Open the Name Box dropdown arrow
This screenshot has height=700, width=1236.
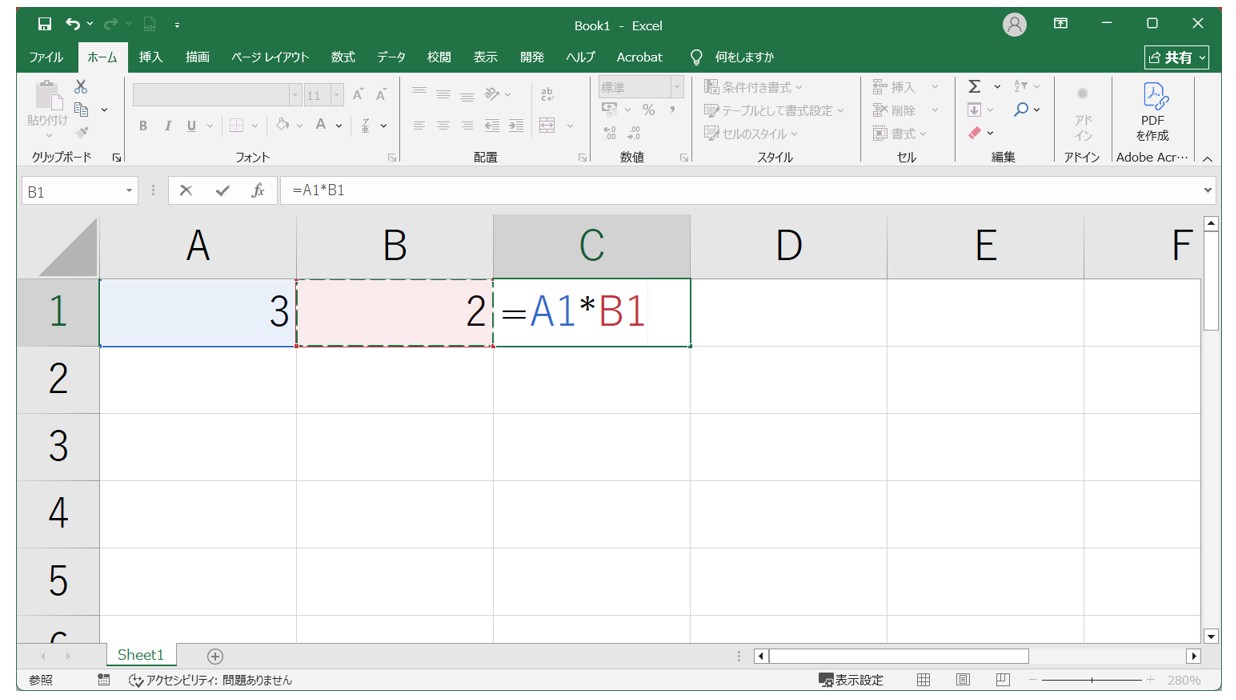[x=129, y=191]
